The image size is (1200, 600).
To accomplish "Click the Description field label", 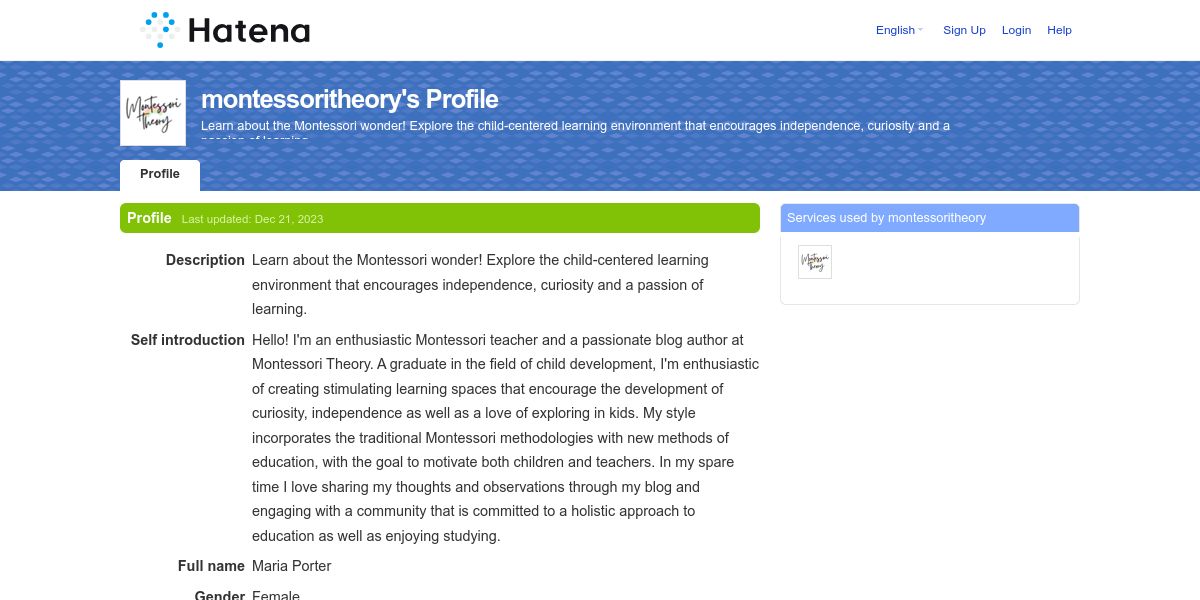I will pyautogui.click(x=205, y=260).
